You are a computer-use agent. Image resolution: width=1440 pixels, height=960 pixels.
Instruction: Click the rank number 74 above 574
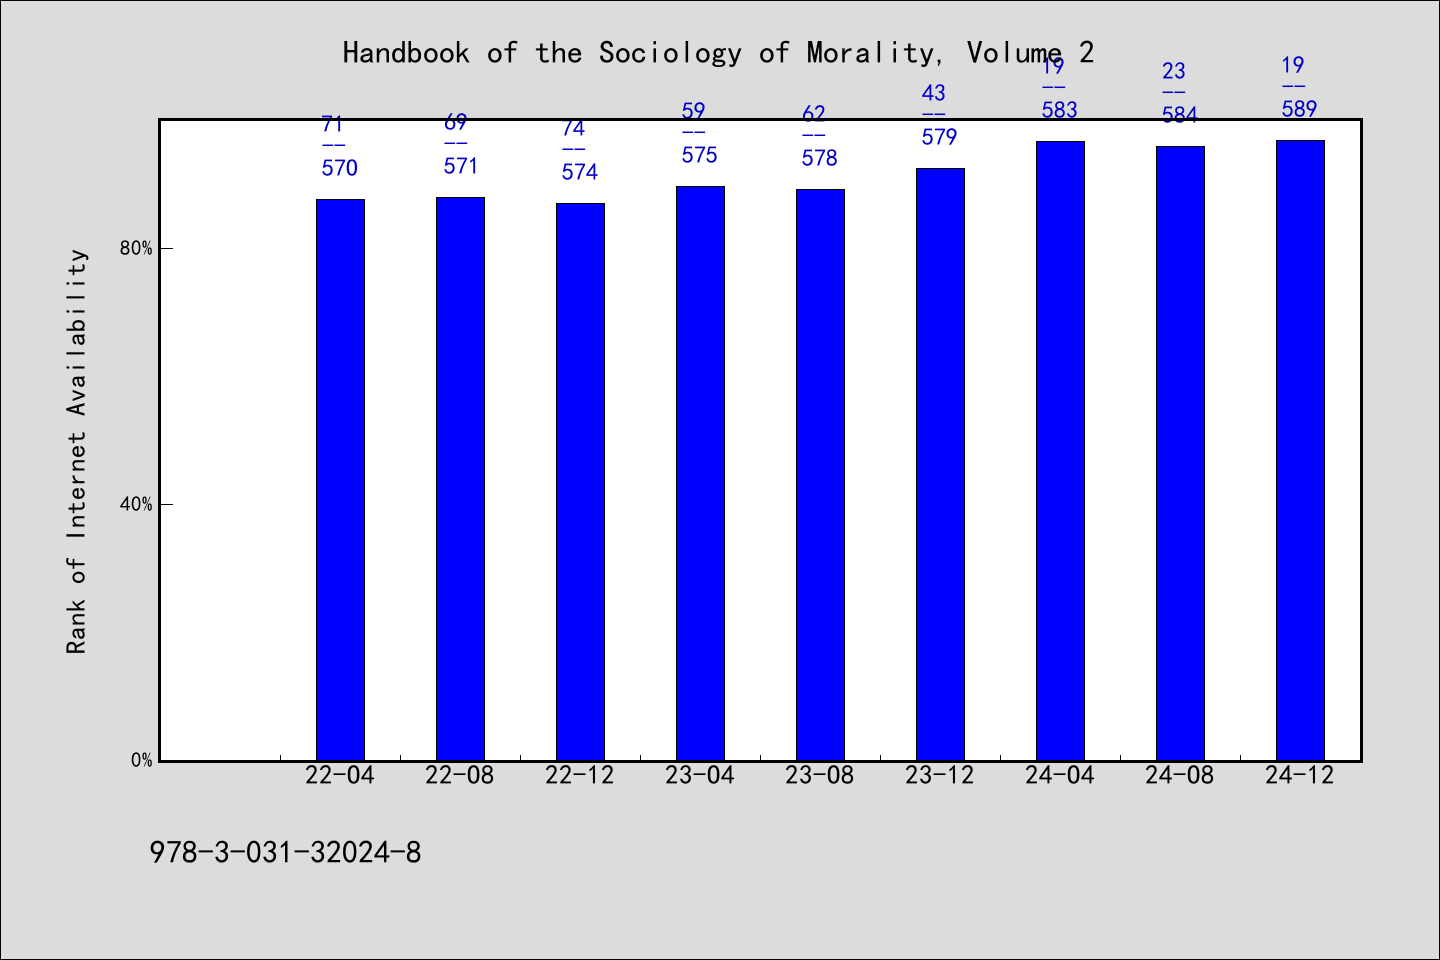coord(573,128)
